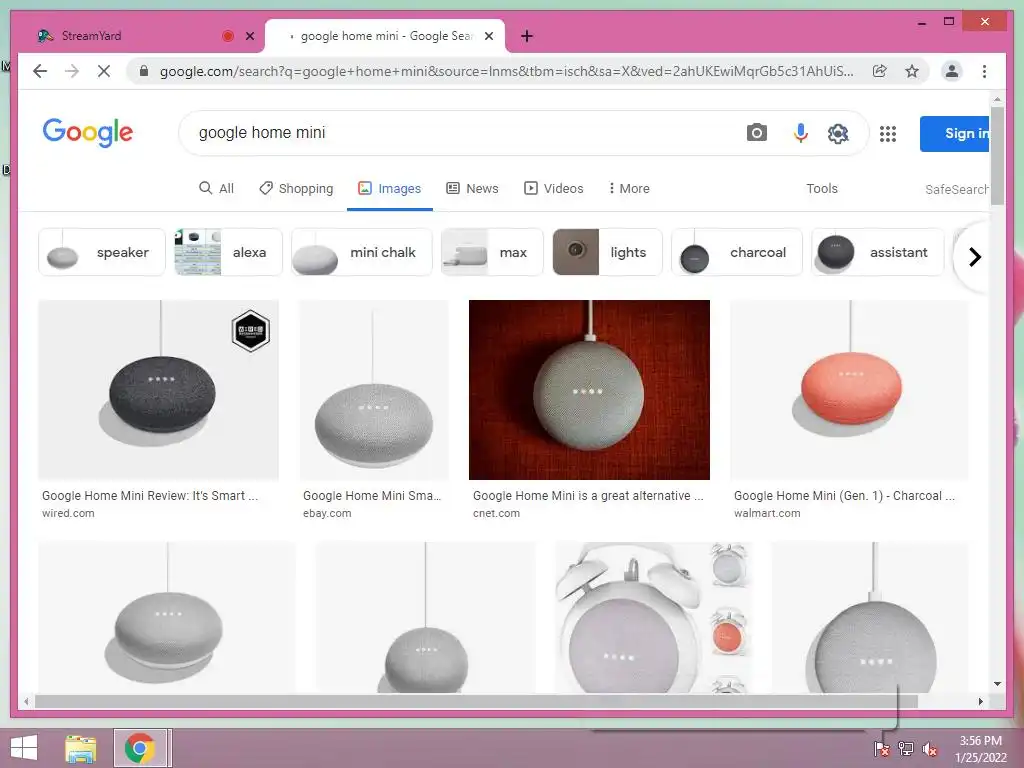This screenshot has width=1024, height=768.
Task: Click the Google logo
Action: point(88,133)
